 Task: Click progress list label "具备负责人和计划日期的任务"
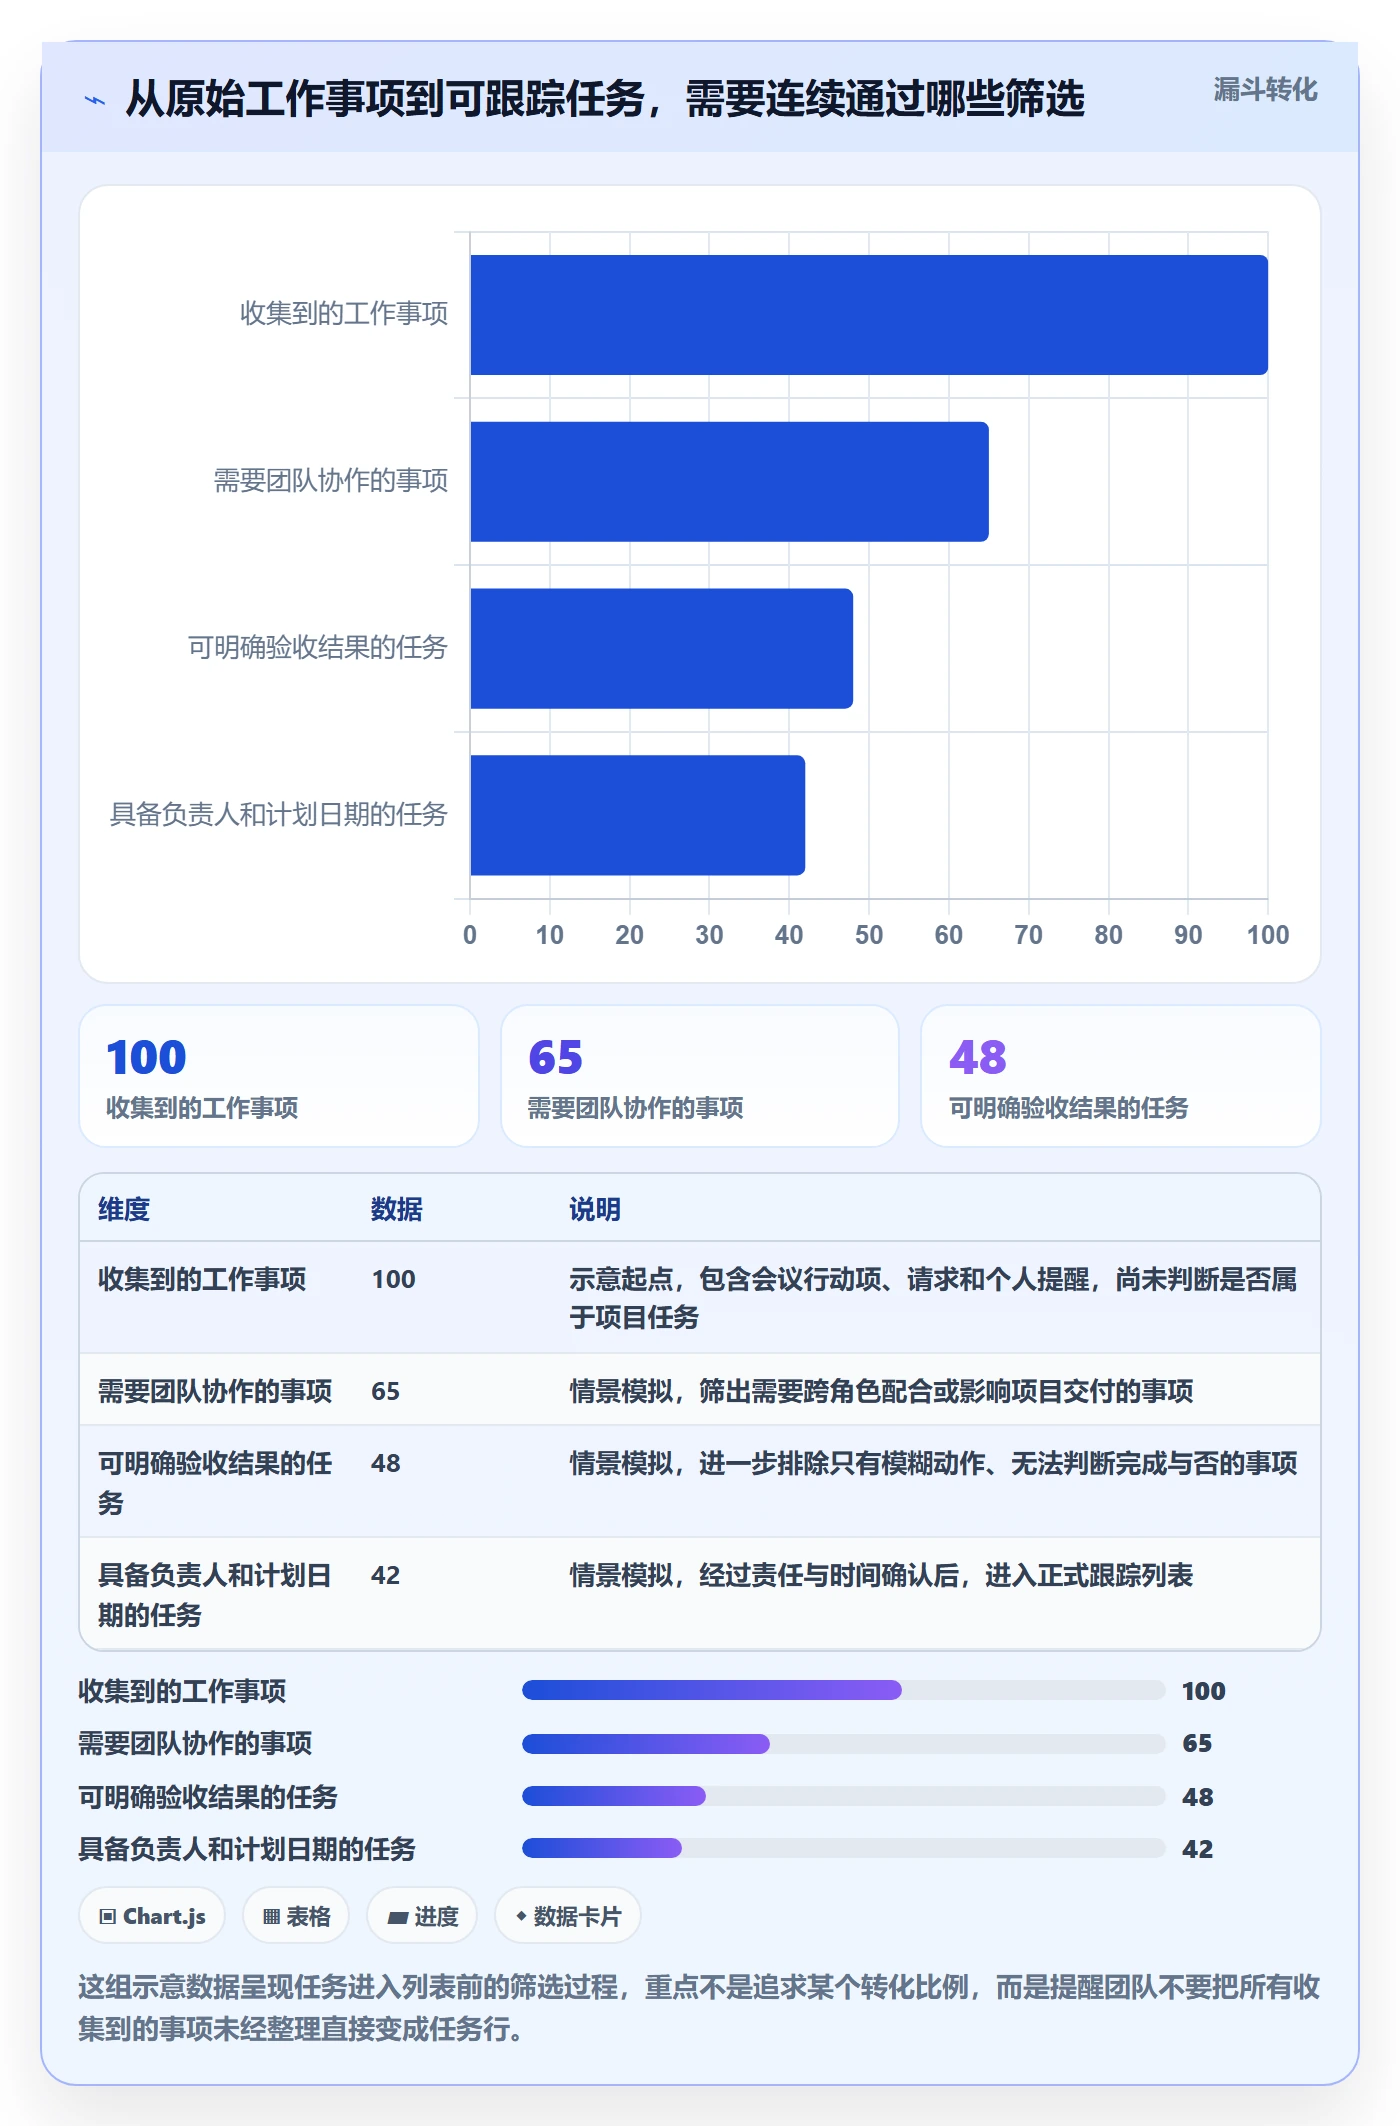pyautogui.click(x=247, y=1849)
